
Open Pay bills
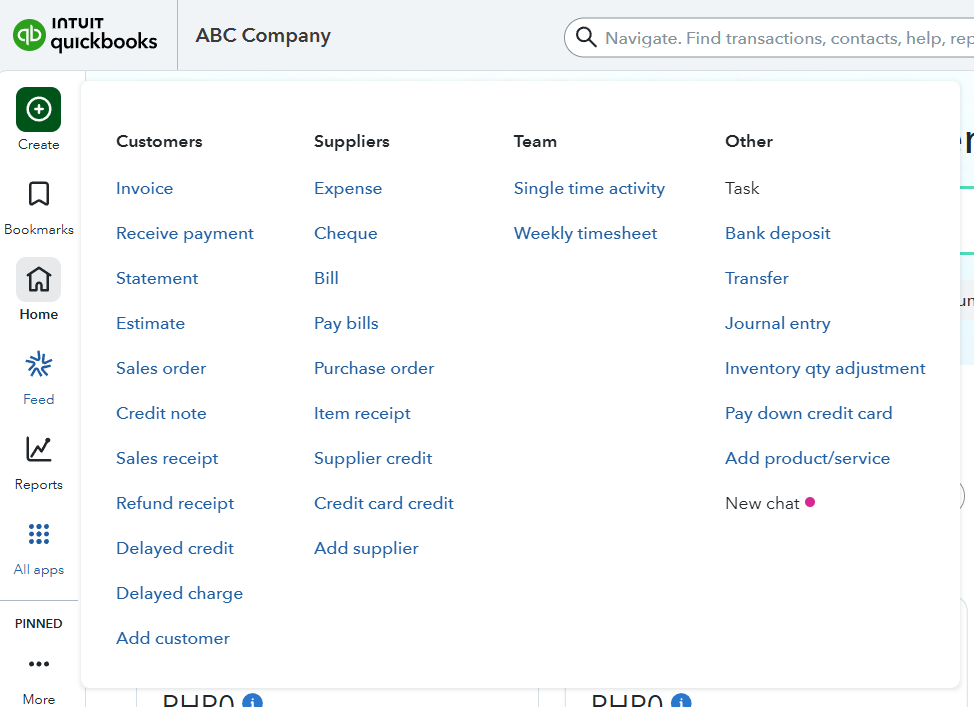[346, 323]
